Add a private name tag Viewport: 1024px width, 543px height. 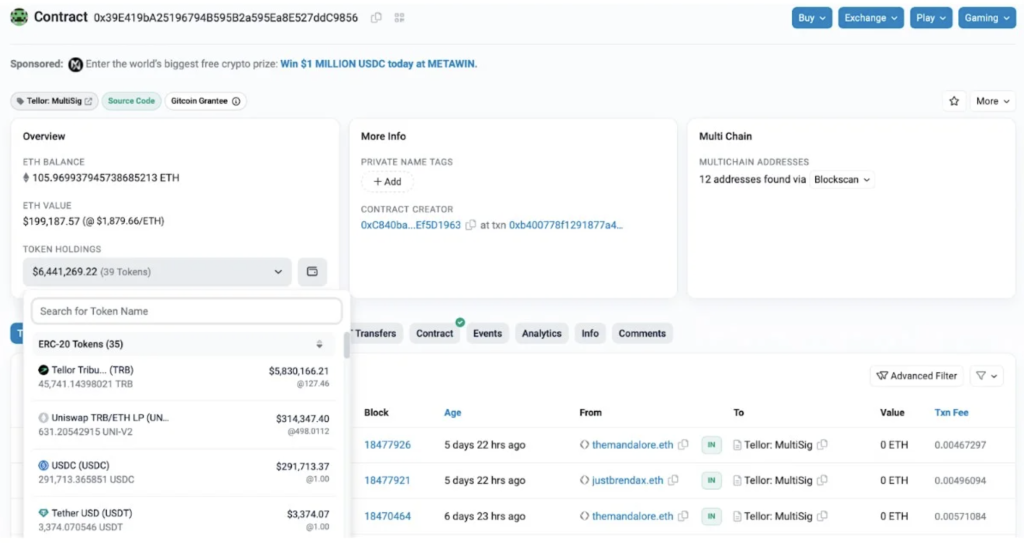pos(387,182)
